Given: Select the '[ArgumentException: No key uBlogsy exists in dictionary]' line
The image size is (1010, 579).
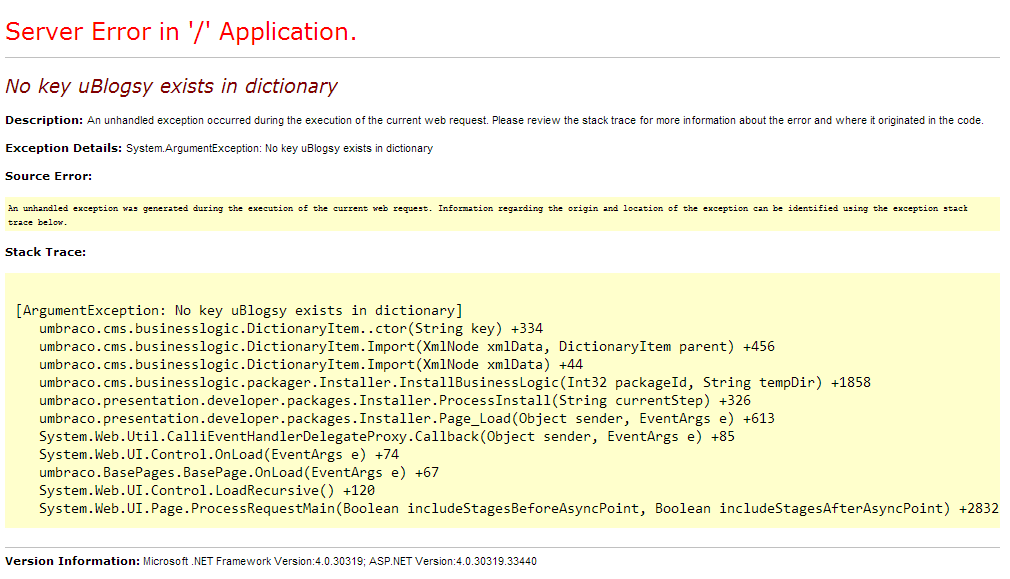Looking at the screenshot, I should 239,310.
